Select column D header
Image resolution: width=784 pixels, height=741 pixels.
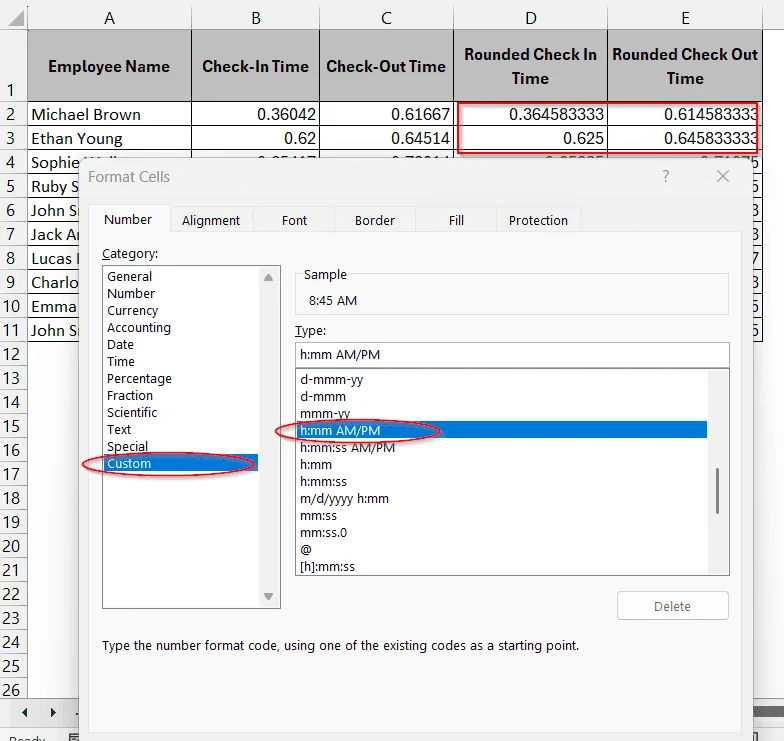tap(530, 18)
